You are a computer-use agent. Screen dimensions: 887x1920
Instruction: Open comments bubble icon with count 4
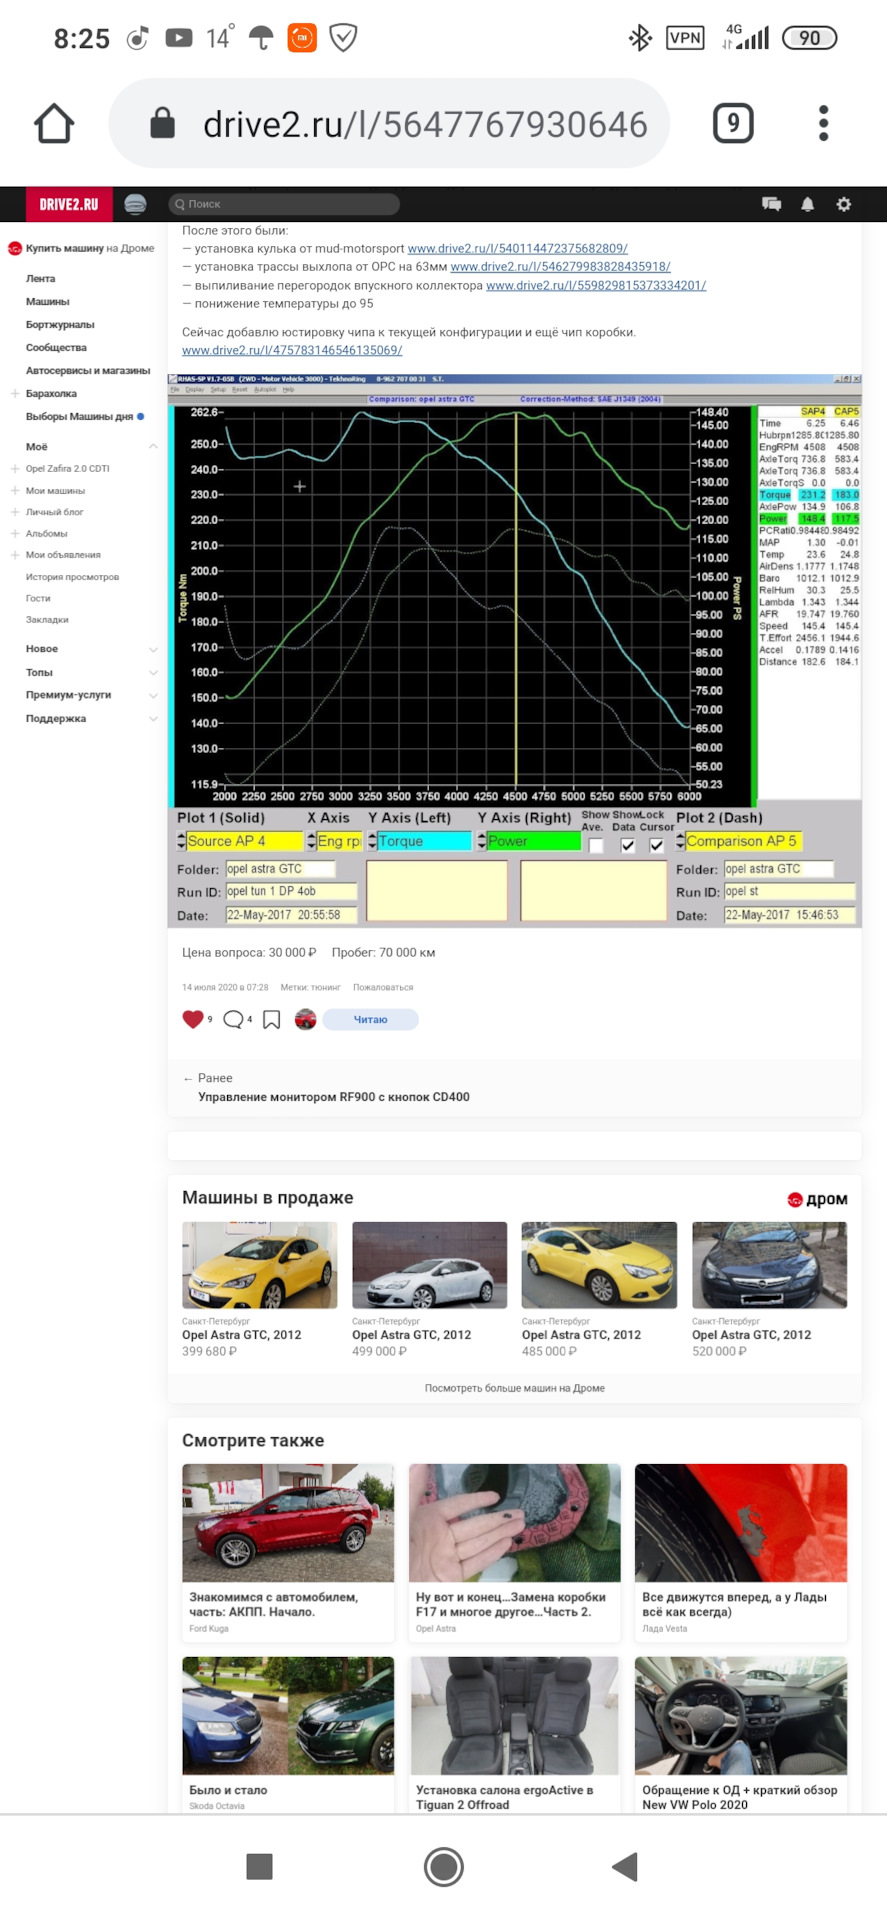pyautogui.click(x=234, y=1019)
